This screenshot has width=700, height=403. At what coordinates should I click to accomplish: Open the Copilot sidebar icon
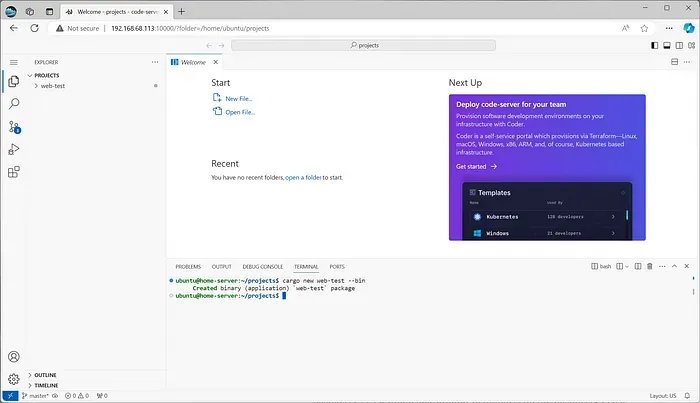point(688,28)
